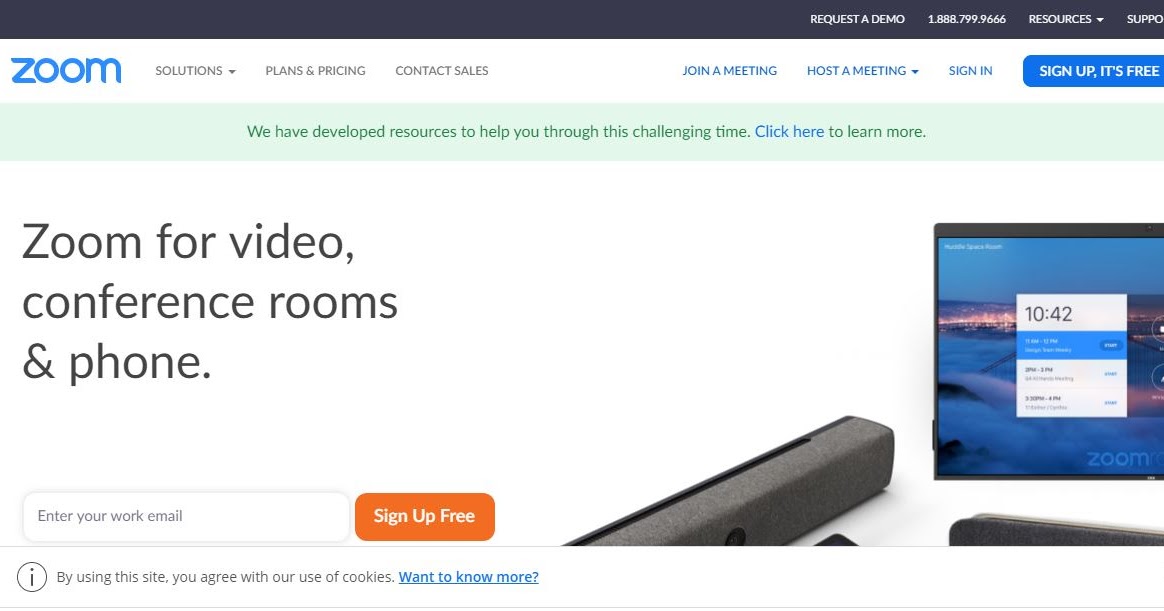Click Join a Meeting link
1164x611 pixels.
click(x=730, y=71)
